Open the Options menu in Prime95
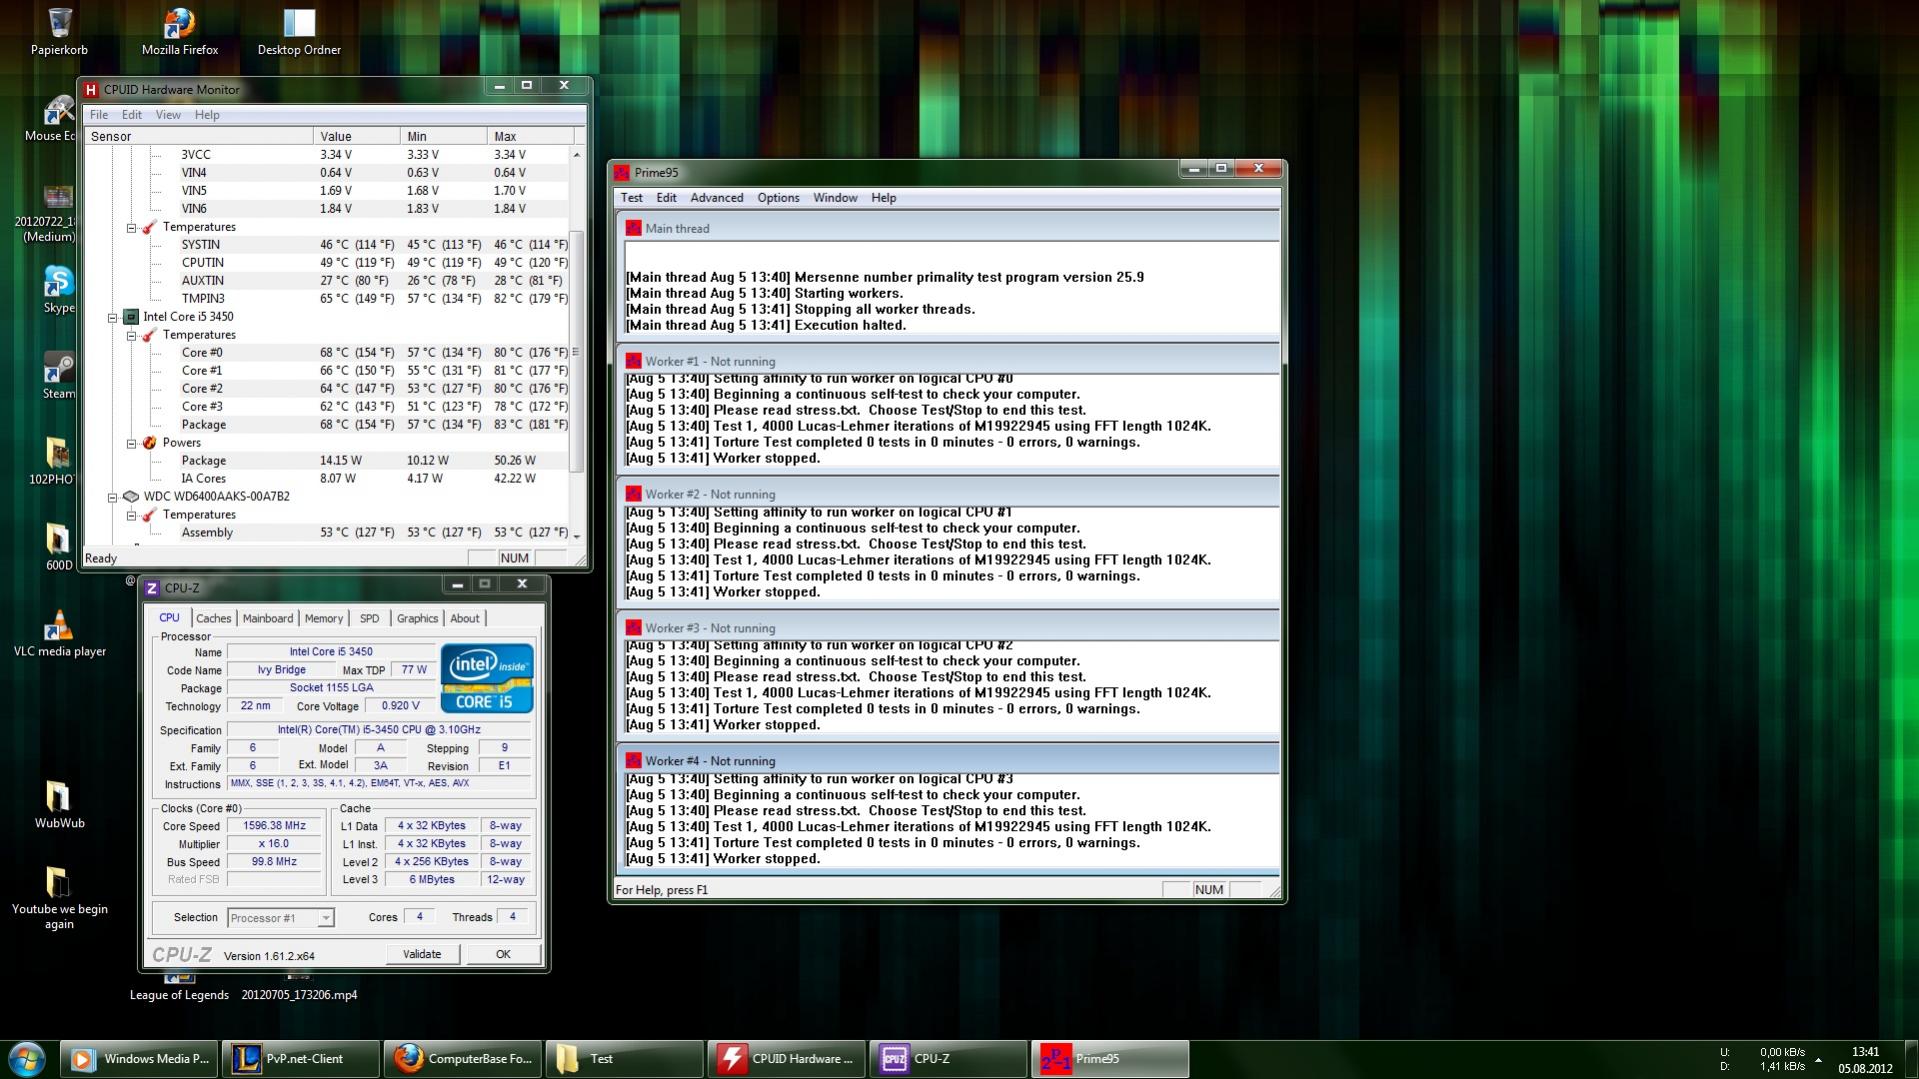This screenshot has width=1919, height=1079. [778, 198]
